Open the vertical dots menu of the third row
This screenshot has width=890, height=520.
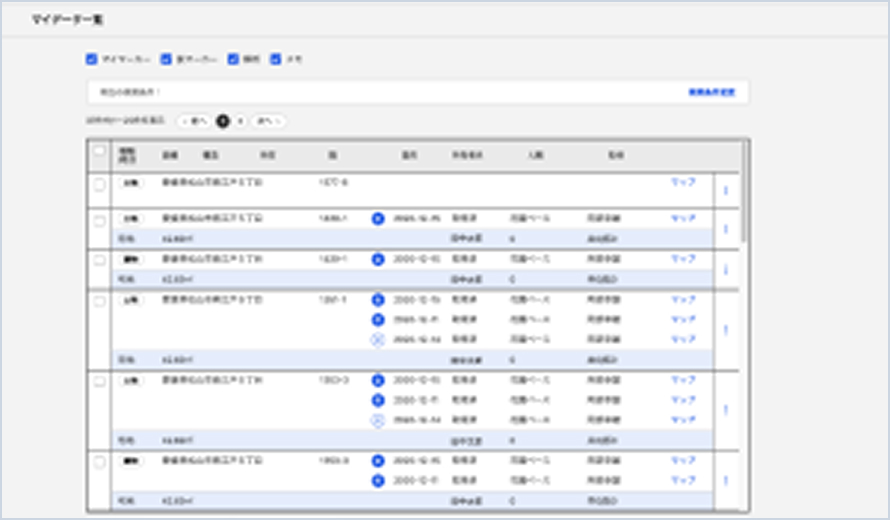pyautogui.click(x=726, y=270)
